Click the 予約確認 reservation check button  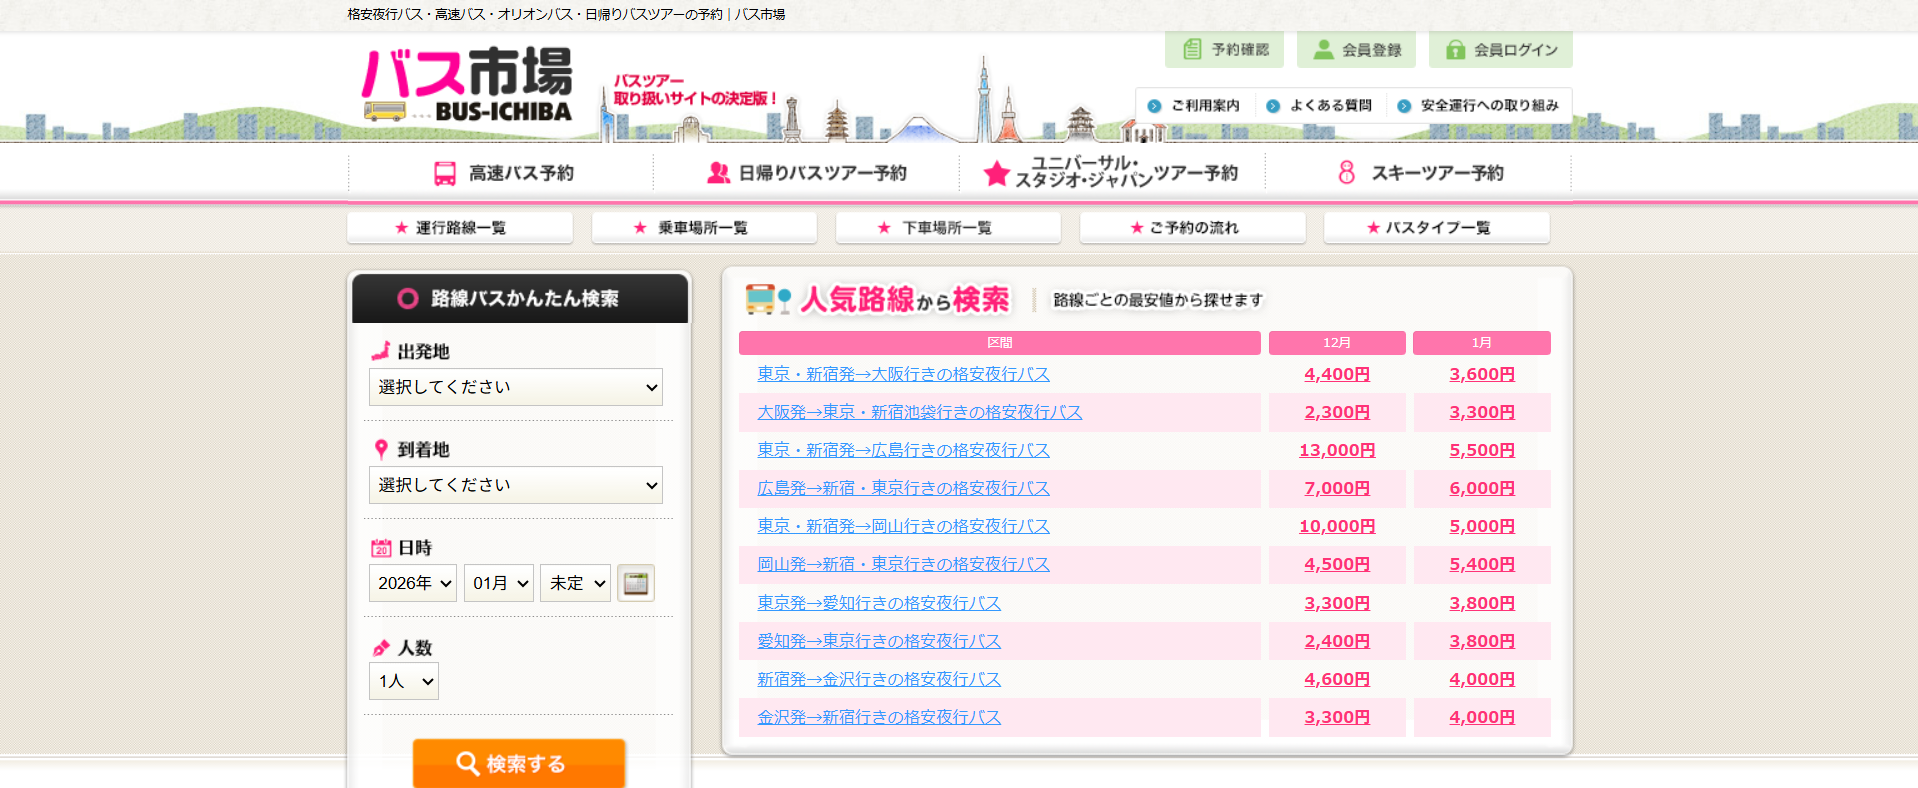[1226, 50]
